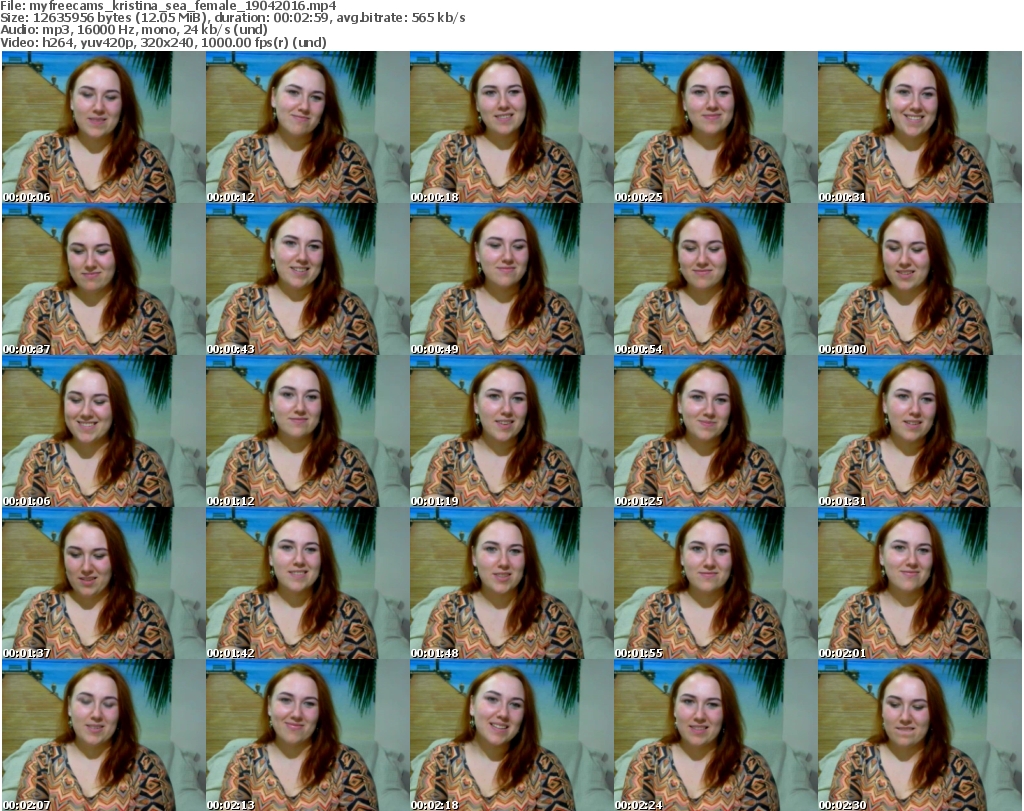1024x811 pixels.
Task: Select the thumbnail at 00:02:24
Action: 715,735
